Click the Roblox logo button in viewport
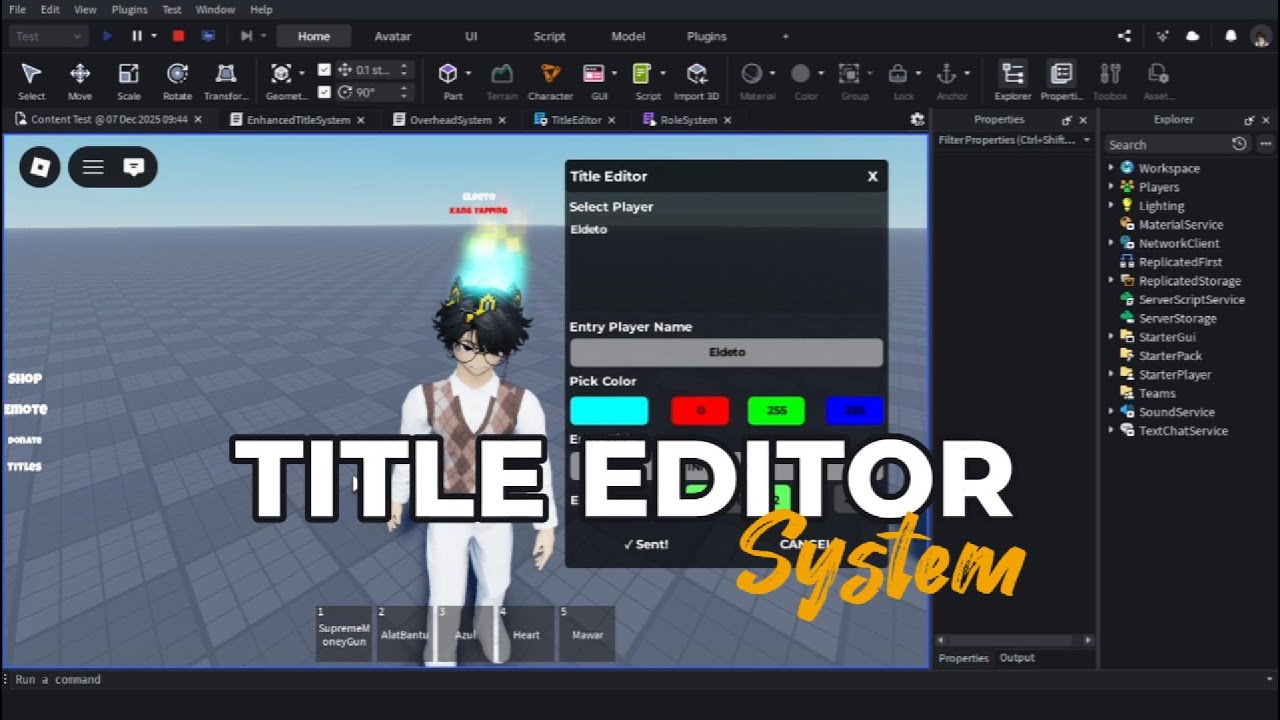Image resolution: width=1280 pixels, height=720 pixels. pos(40,167)
